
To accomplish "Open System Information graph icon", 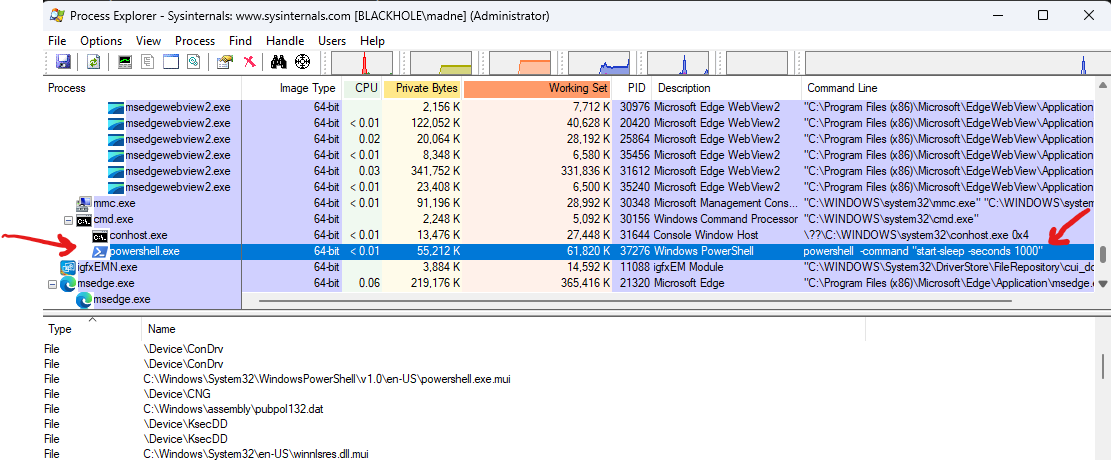I will [x=125, y=62].
